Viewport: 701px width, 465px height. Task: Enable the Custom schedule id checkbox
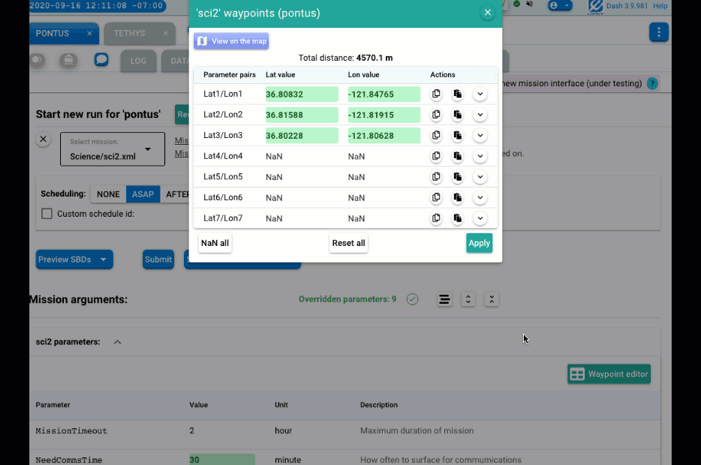click(x=47, y=214)
